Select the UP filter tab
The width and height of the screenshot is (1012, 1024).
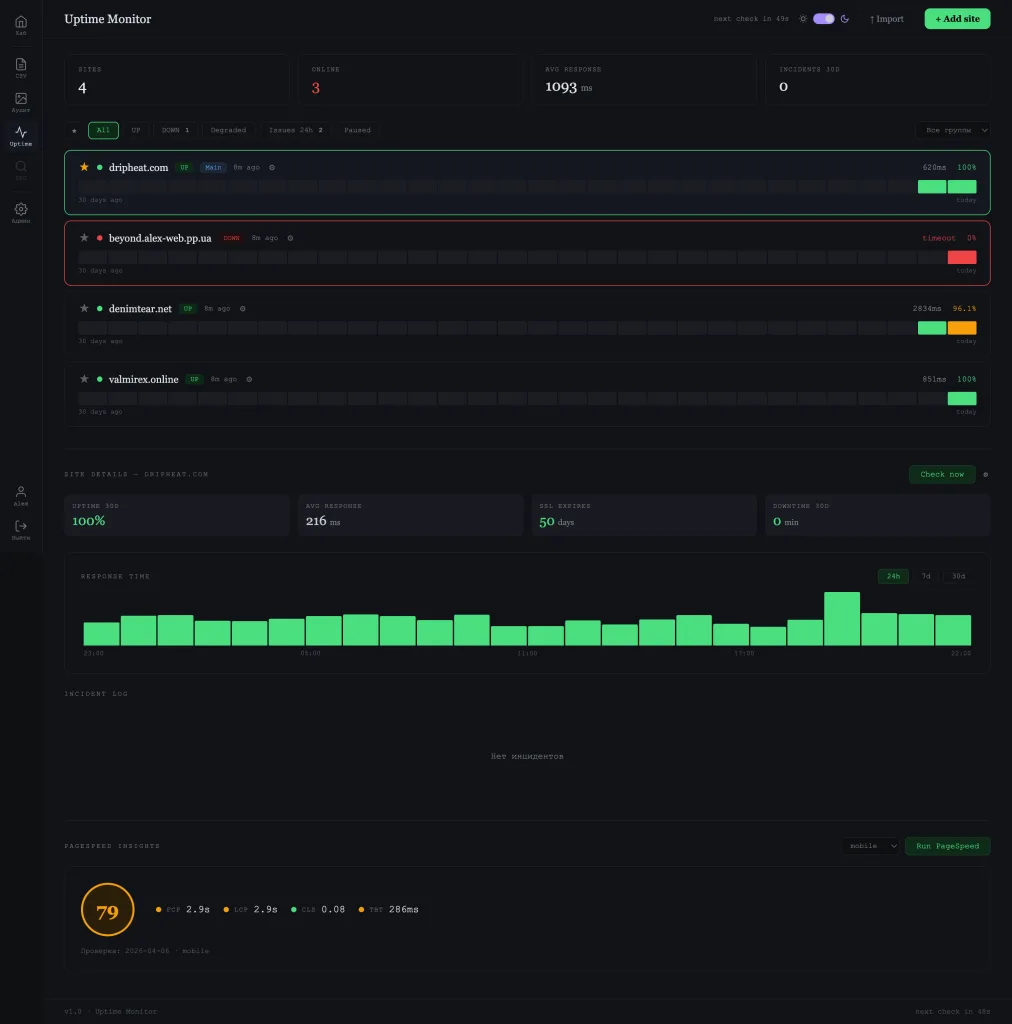tap(136, 131)
